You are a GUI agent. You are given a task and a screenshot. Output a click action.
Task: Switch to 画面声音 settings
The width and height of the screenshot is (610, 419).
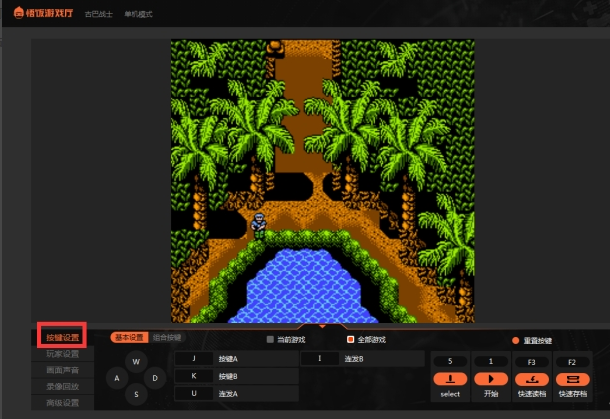62,370
